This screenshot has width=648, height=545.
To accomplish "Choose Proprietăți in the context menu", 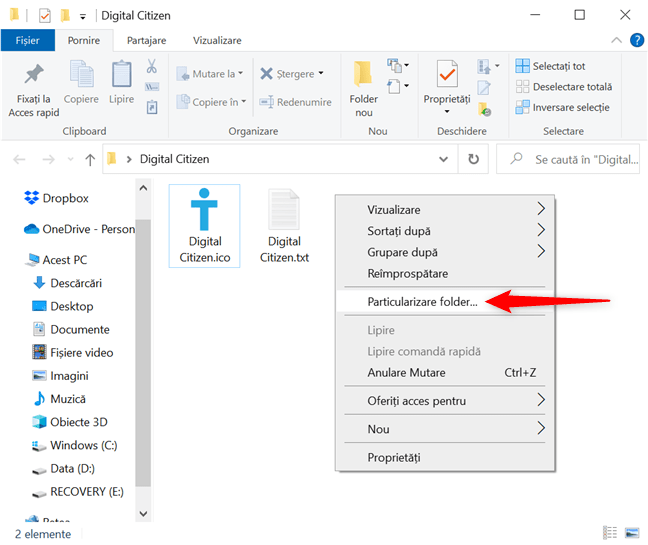I will click(445, 457).
